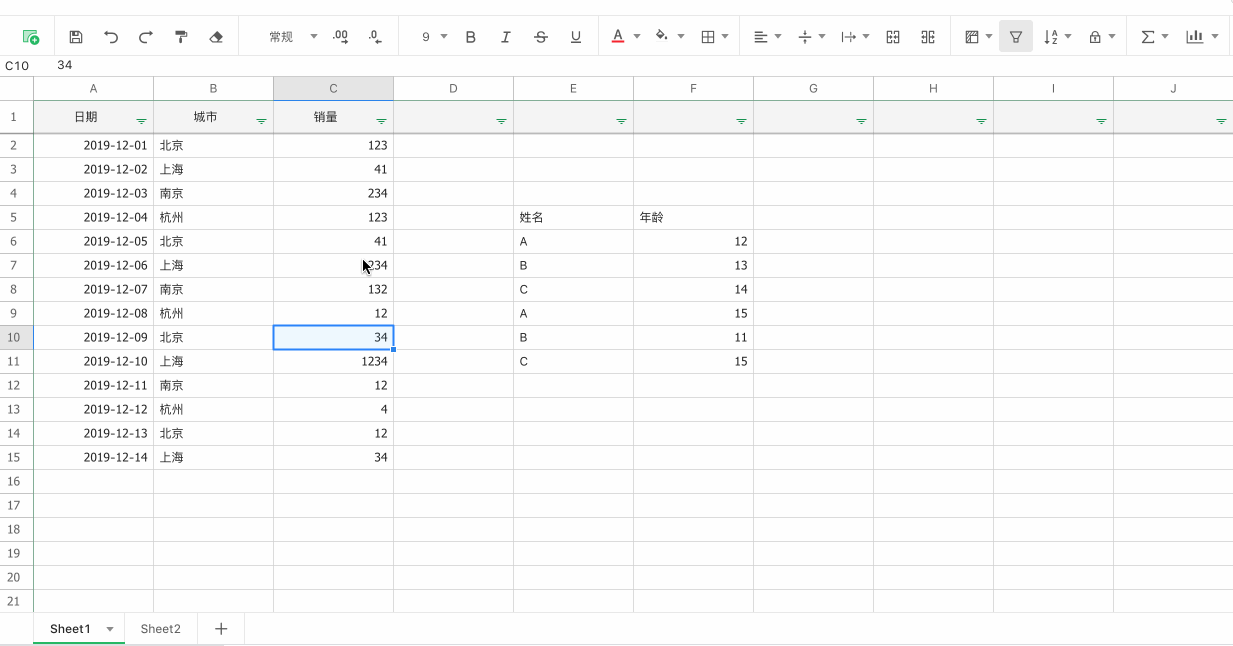
Task: Decrease decimal places
Action: tap(375, 37)
